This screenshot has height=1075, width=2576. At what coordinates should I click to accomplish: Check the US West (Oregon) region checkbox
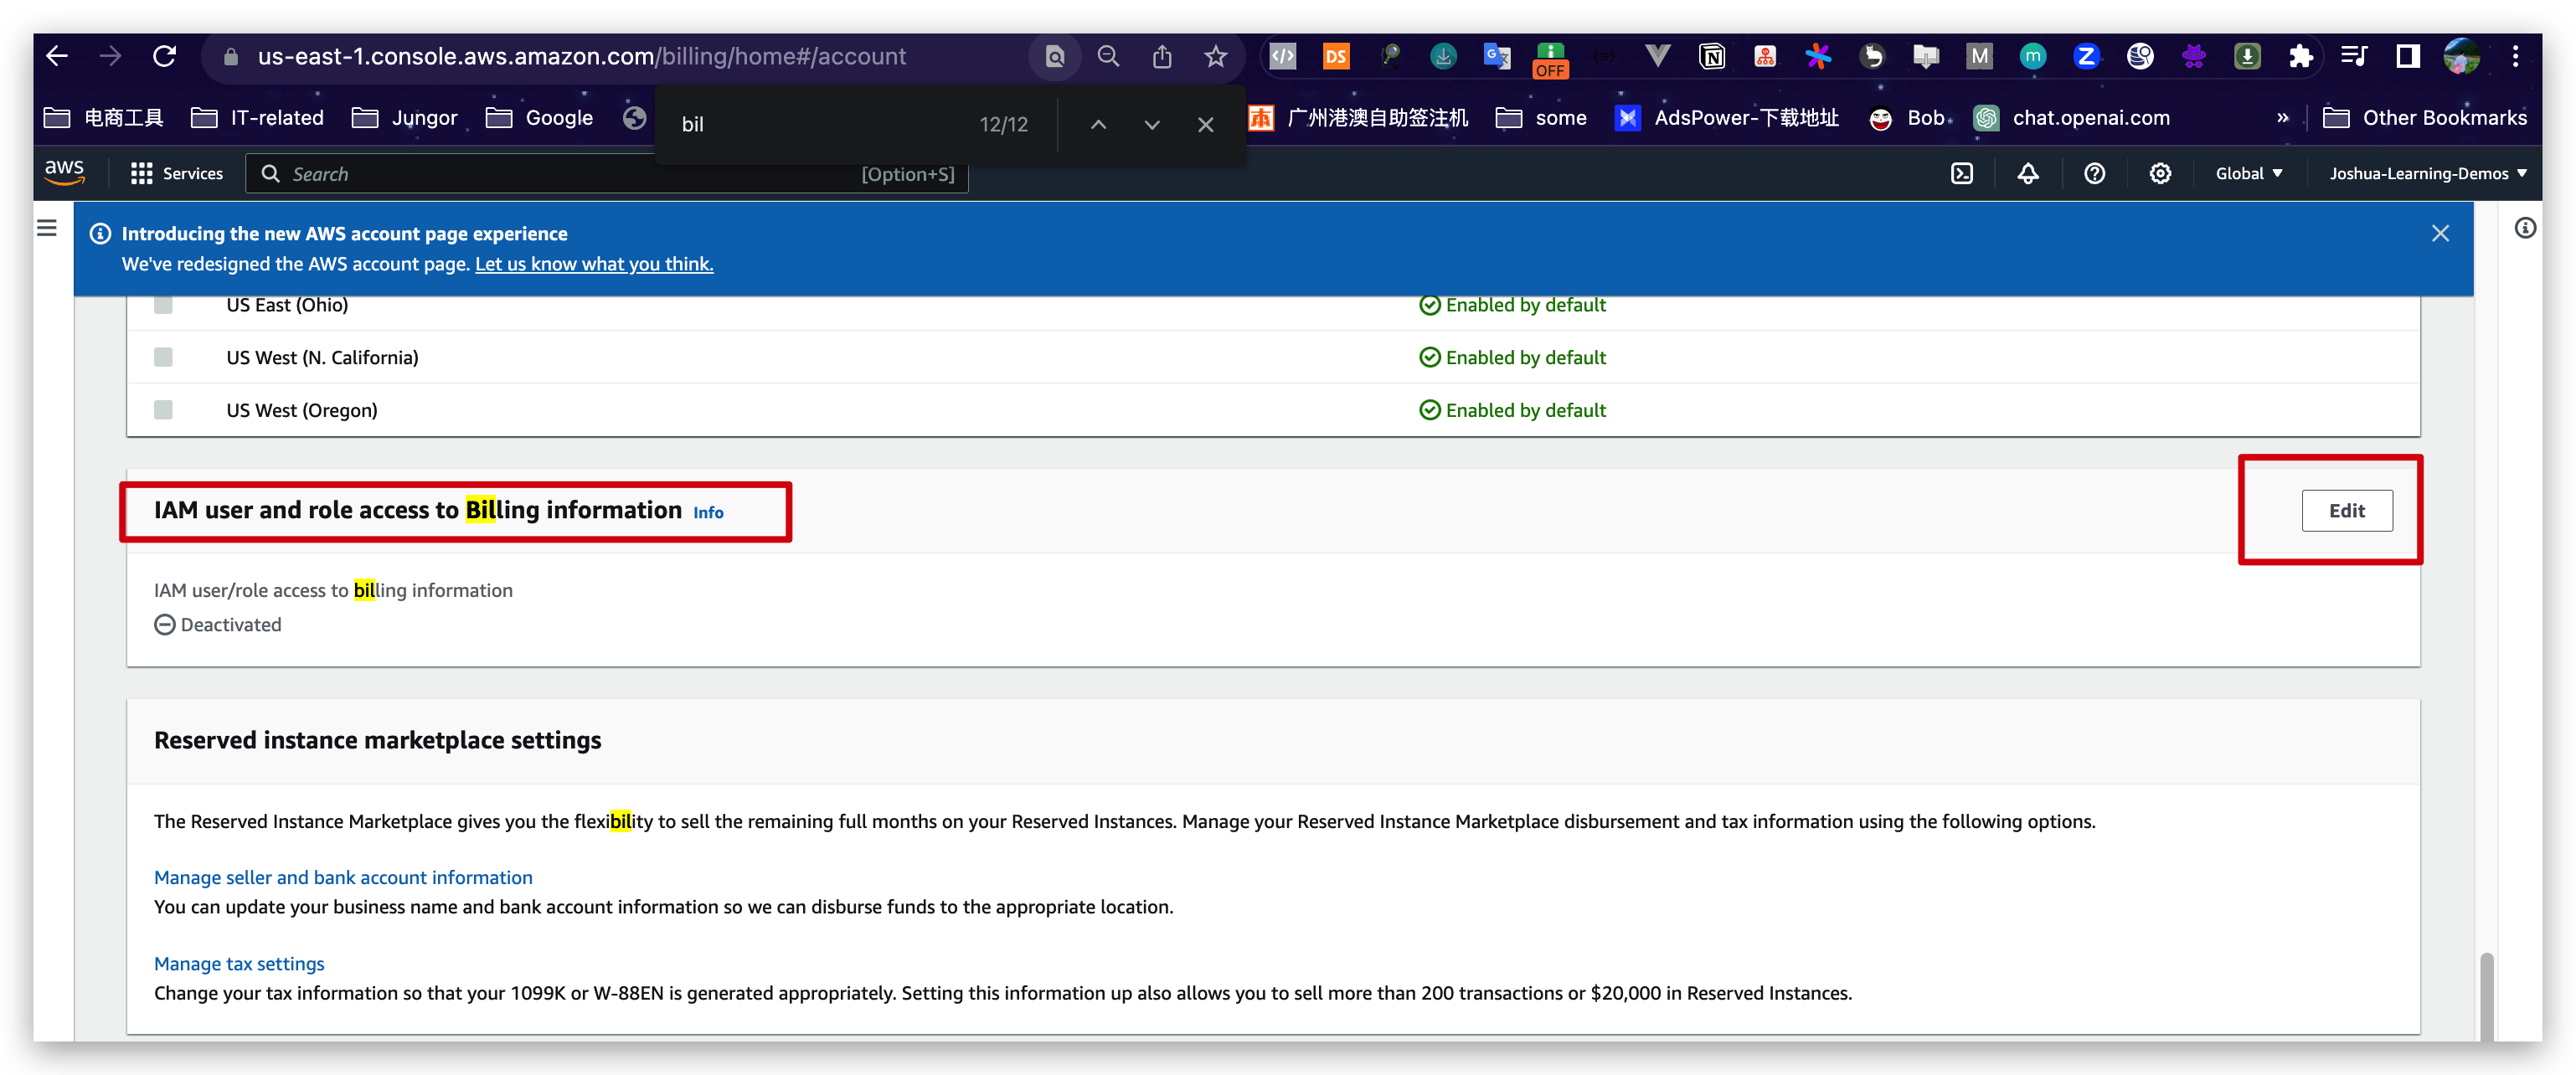[x=162, y=409]
